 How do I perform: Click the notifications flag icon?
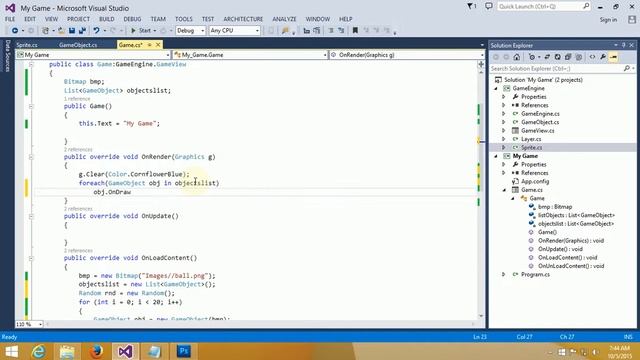[x=471, y=6]
